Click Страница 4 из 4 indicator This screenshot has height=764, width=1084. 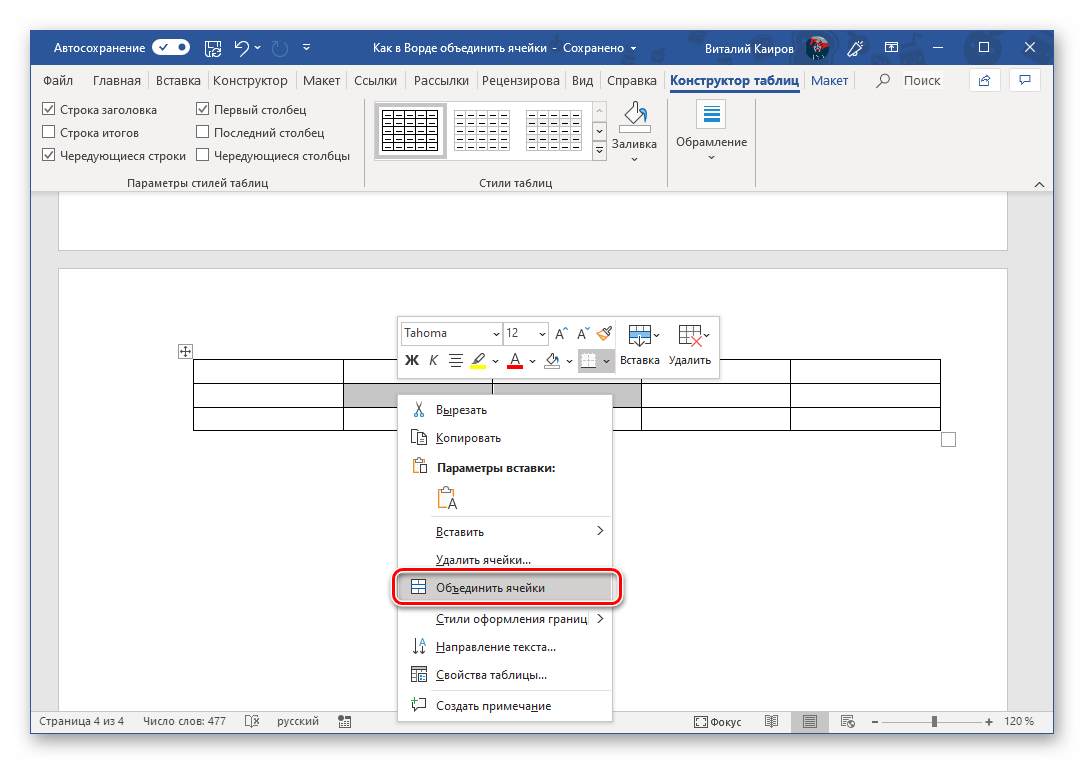[x=82, y=721]
